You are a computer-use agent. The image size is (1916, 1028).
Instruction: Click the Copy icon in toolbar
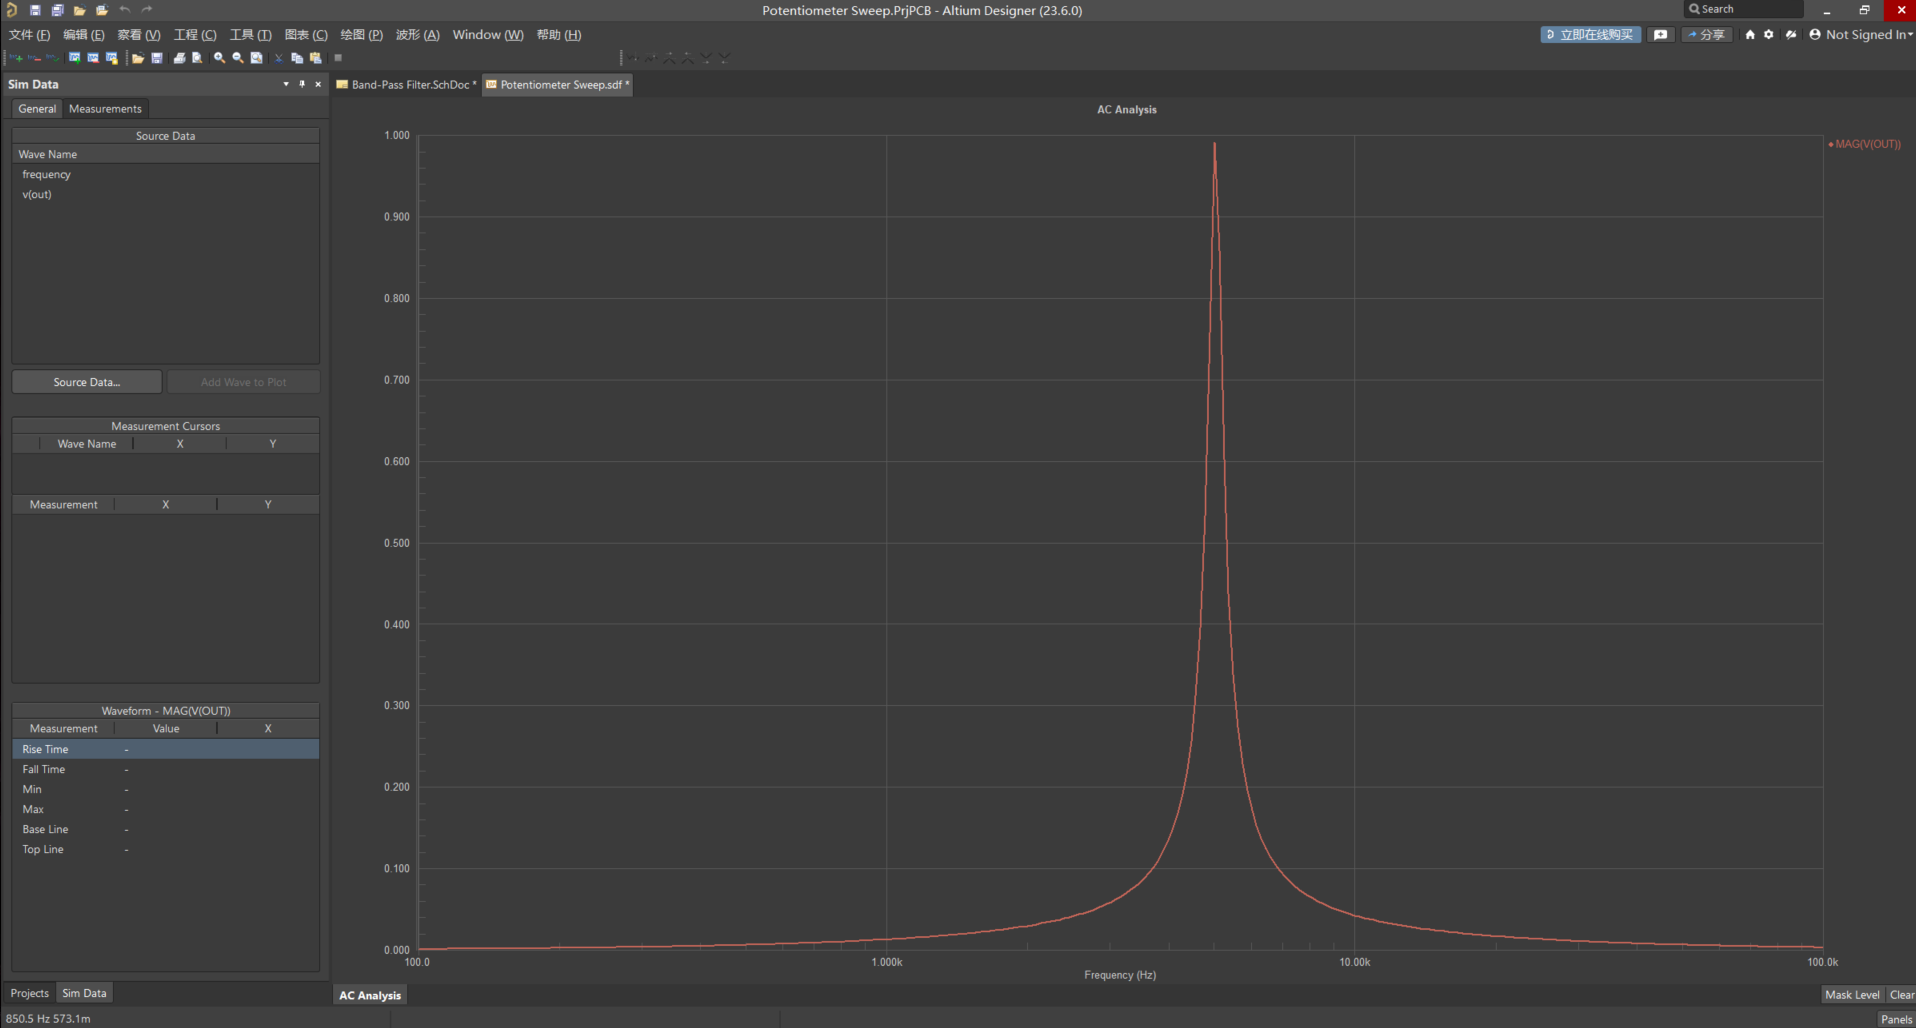[297, 58]
